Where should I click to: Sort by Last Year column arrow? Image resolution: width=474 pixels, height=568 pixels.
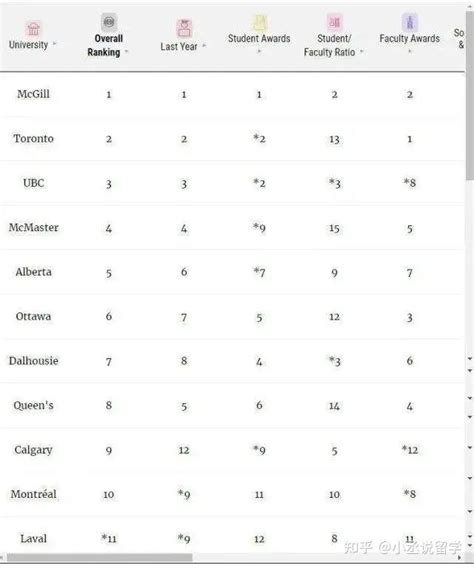204,46
